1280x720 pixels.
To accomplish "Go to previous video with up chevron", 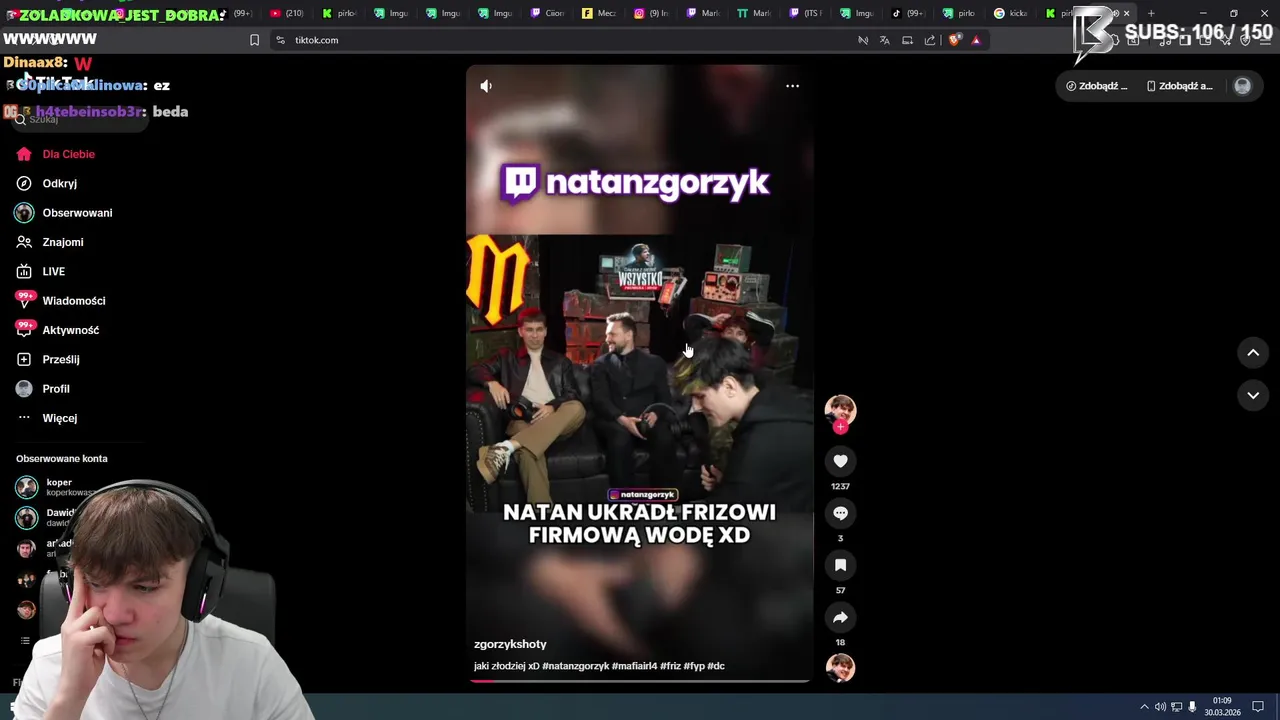I will pyautogui.click(x=1253, y=353).
